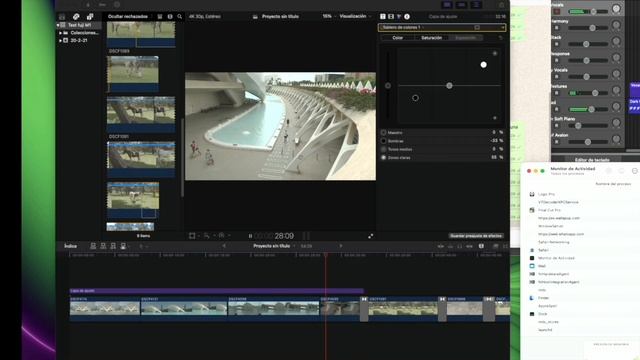Screen dimensions: 640x360
Task: Select the Zonas claras radio button
Action: pos(383,157)
